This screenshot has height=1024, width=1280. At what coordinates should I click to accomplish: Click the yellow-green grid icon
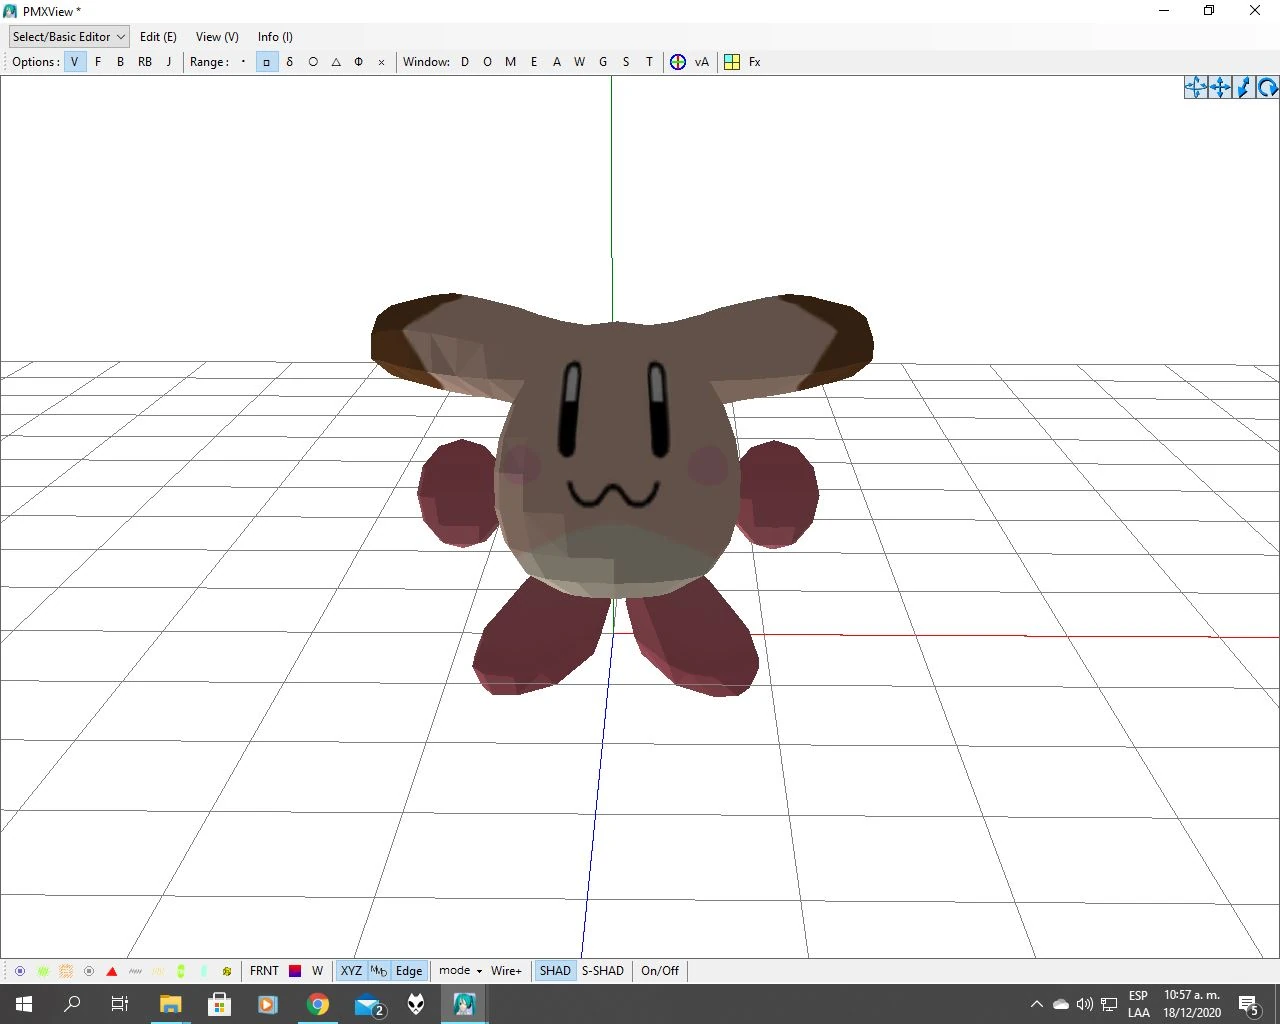click(x=732, y=62)
